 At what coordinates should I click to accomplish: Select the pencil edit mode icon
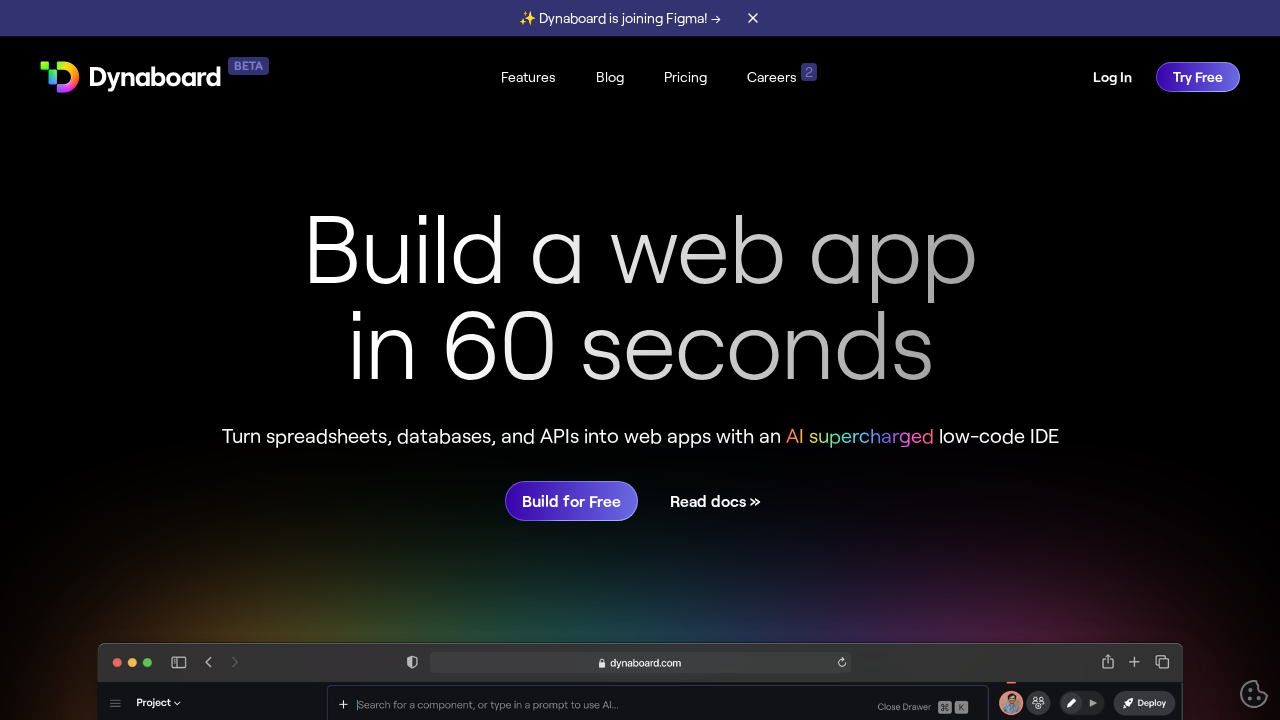[x=1070, y=702]
